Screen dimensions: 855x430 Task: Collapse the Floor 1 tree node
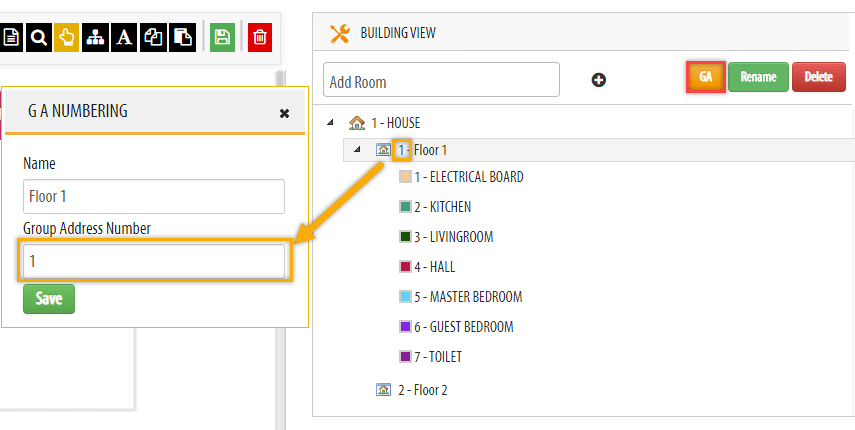click(x=357, y=150)
